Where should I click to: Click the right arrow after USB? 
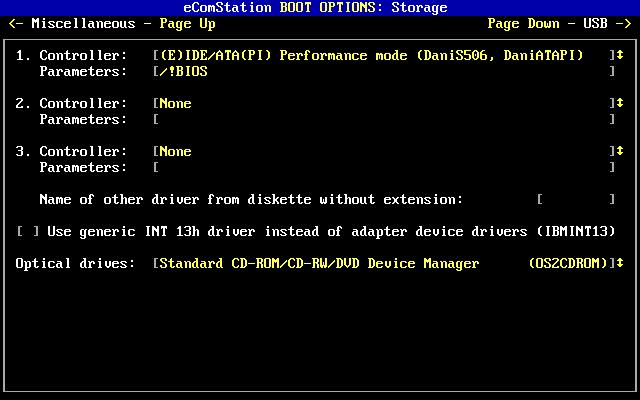coord(624,23)
